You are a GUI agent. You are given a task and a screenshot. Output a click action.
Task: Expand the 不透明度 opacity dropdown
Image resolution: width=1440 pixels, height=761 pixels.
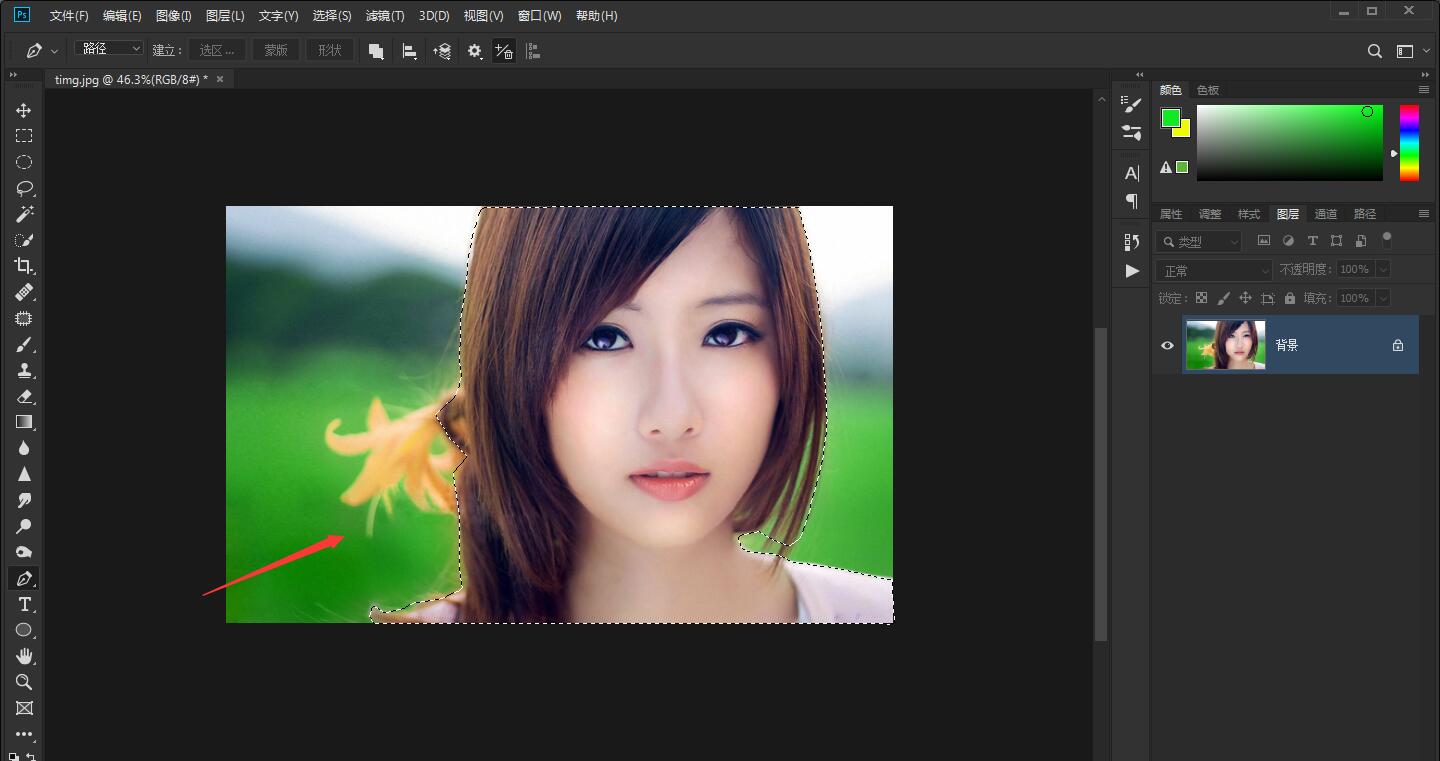pos(1383,269)
